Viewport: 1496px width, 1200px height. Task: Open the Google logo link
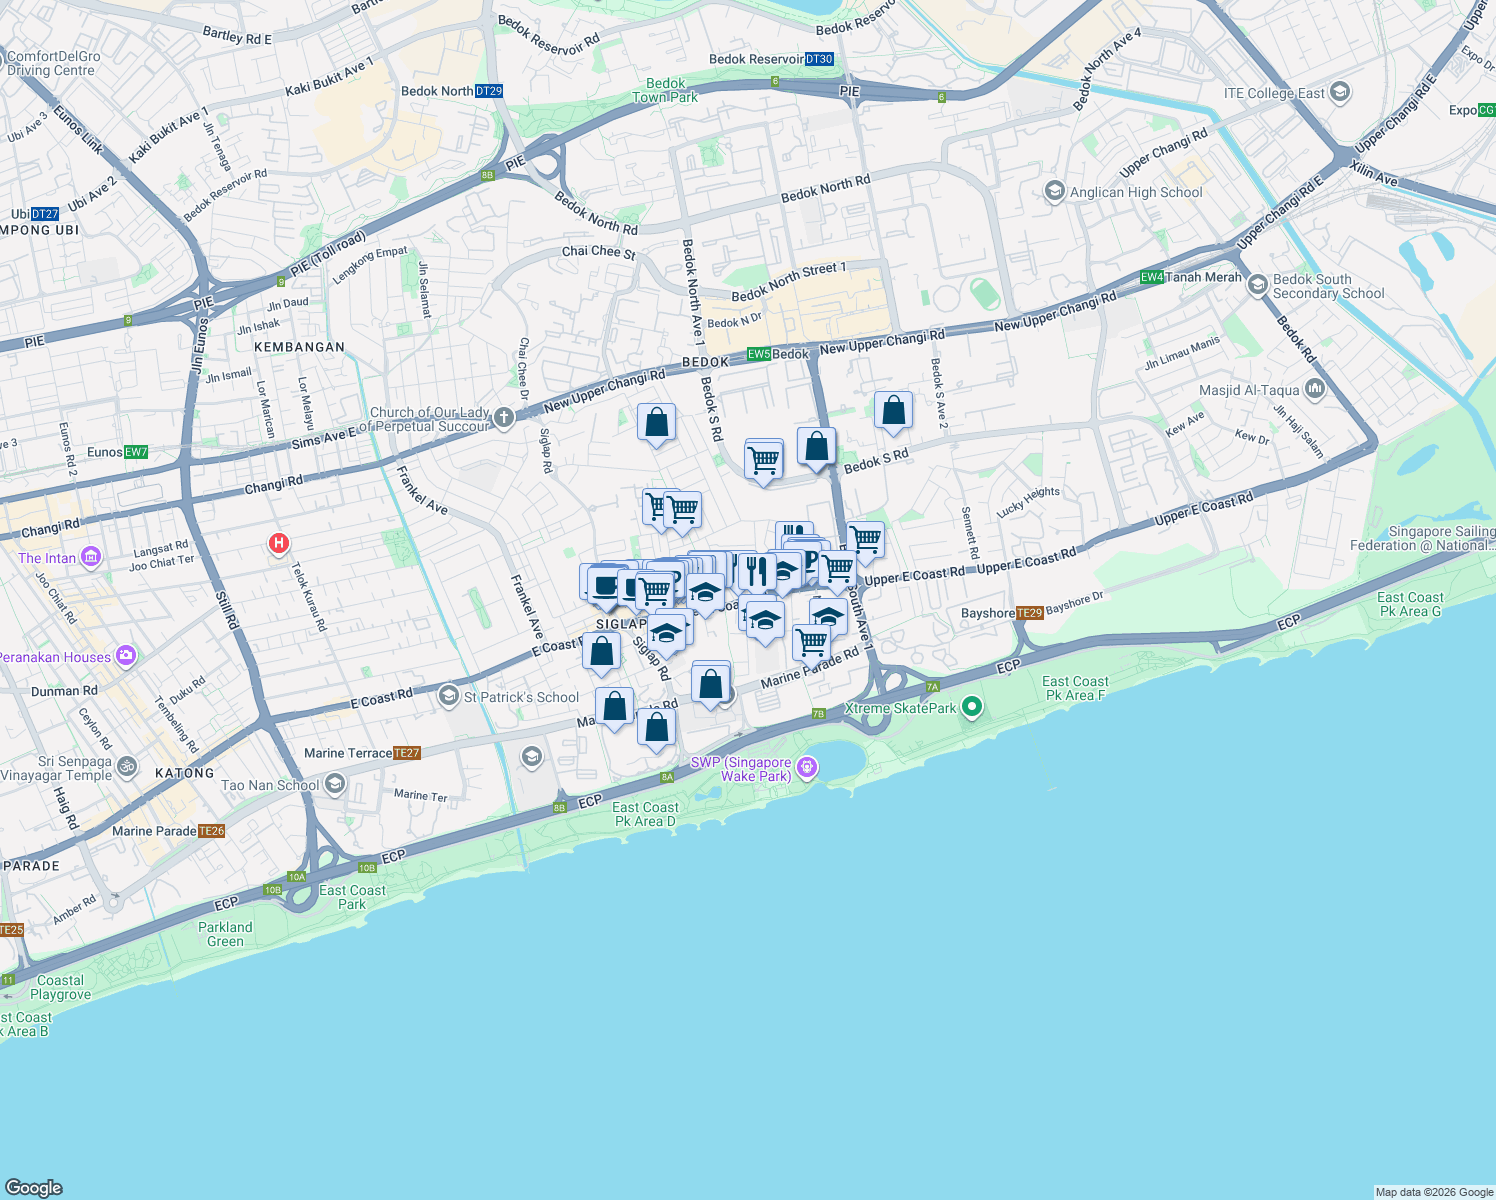tap(34, 1187)
